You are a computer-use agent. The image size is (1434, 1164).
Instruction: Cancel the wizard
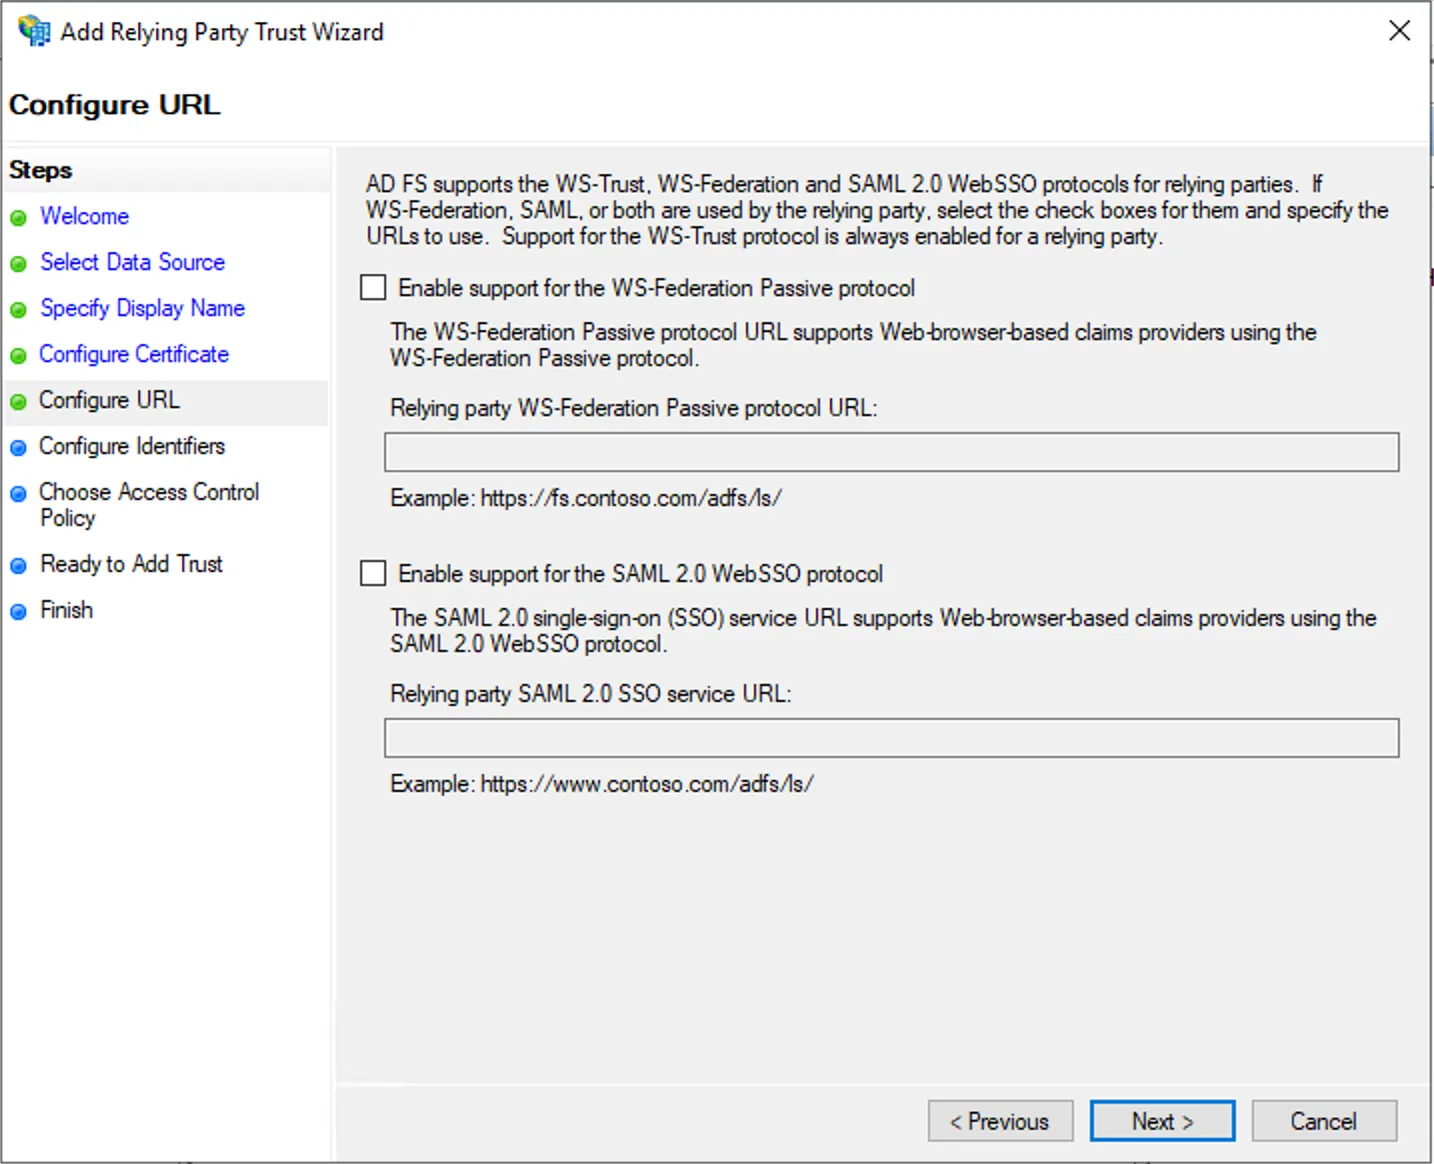(1324, 1121)
